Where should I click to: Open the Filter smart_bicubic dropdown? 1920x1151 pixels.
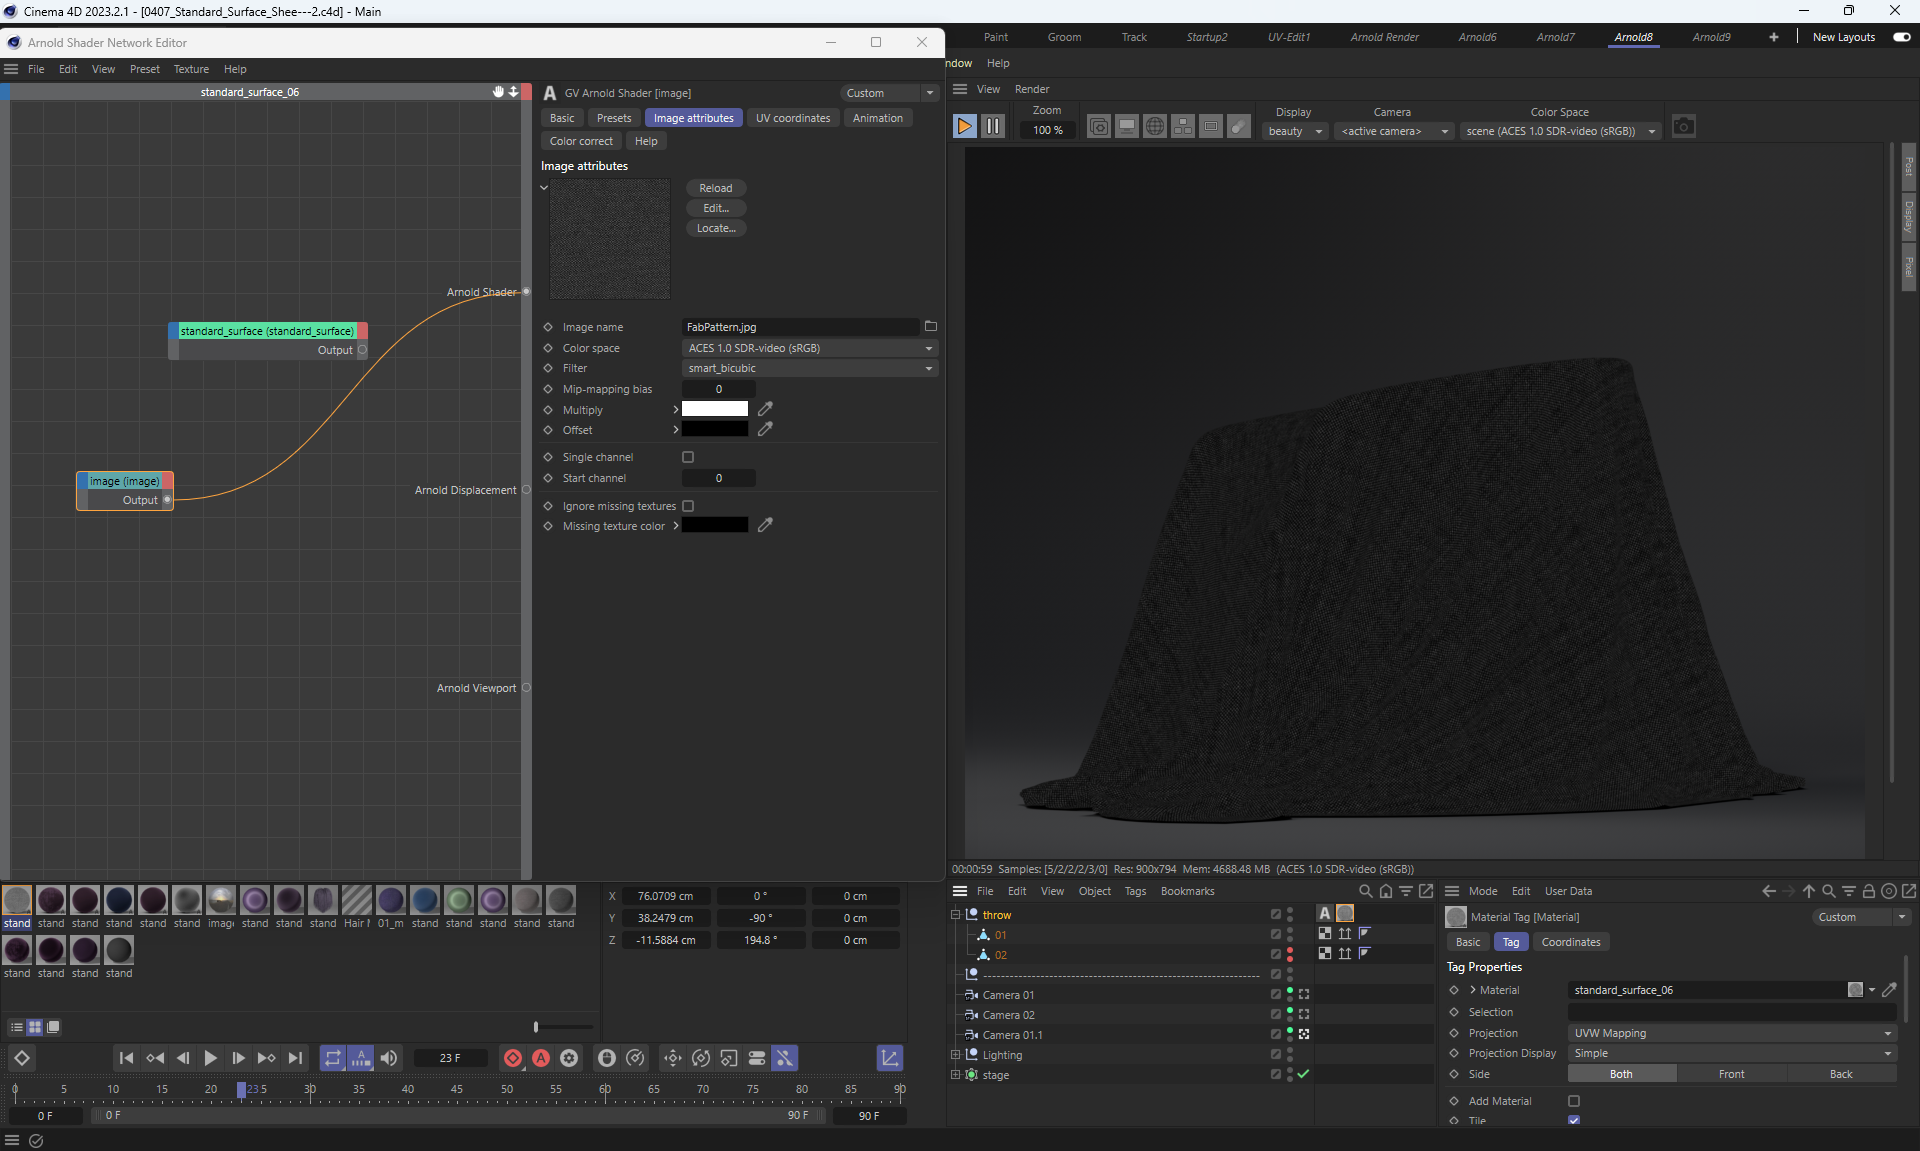pyautogui.click(x=810, y=368)
